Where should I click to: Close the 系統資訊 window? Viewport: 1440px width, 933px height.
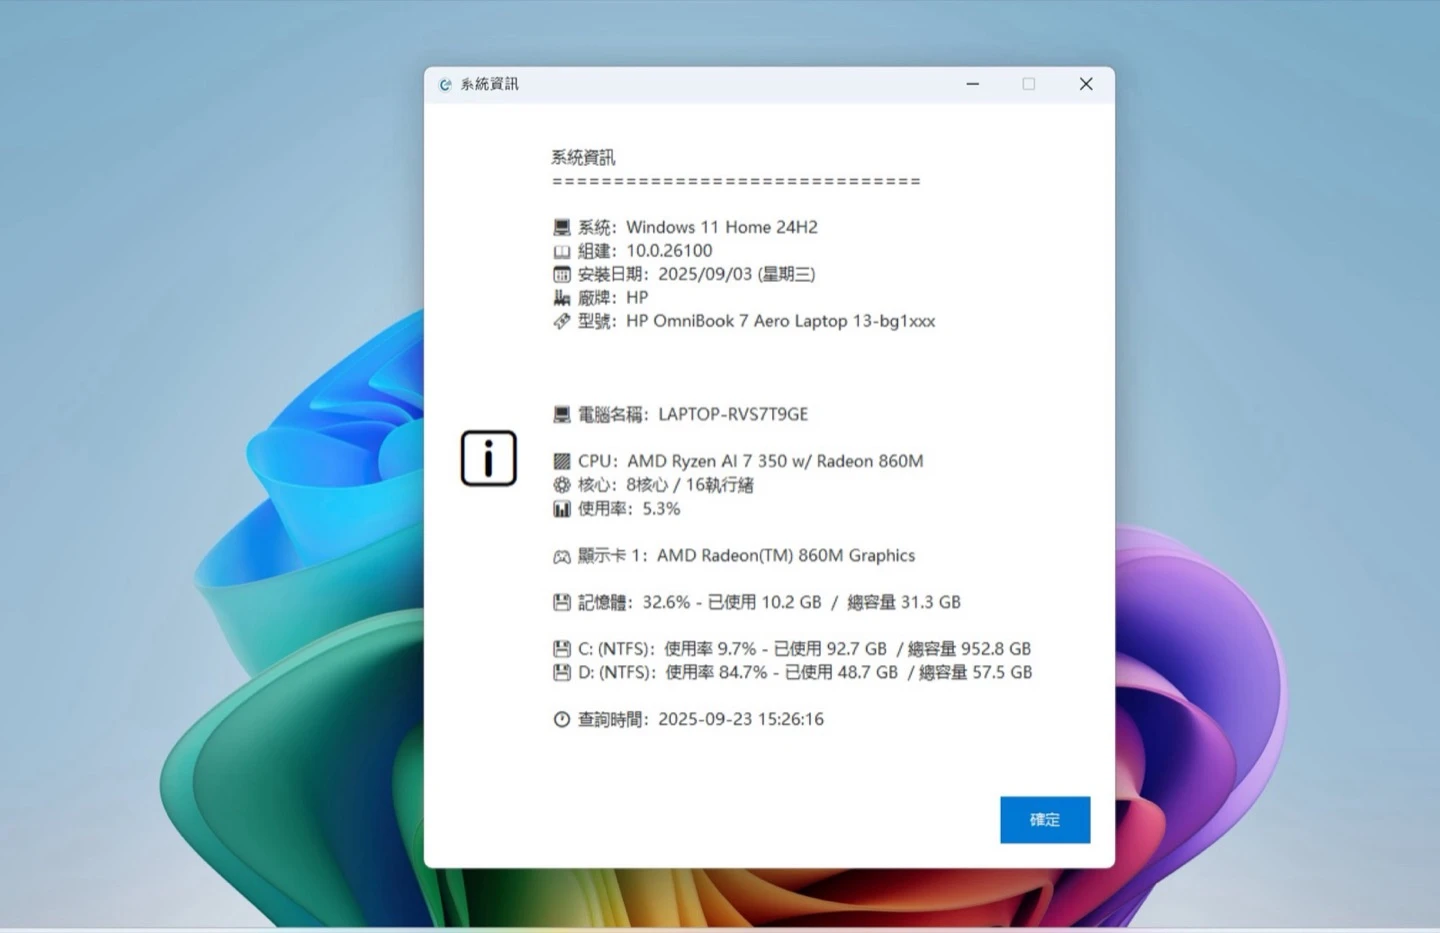pyautogui.click(x=1086, y=84)
